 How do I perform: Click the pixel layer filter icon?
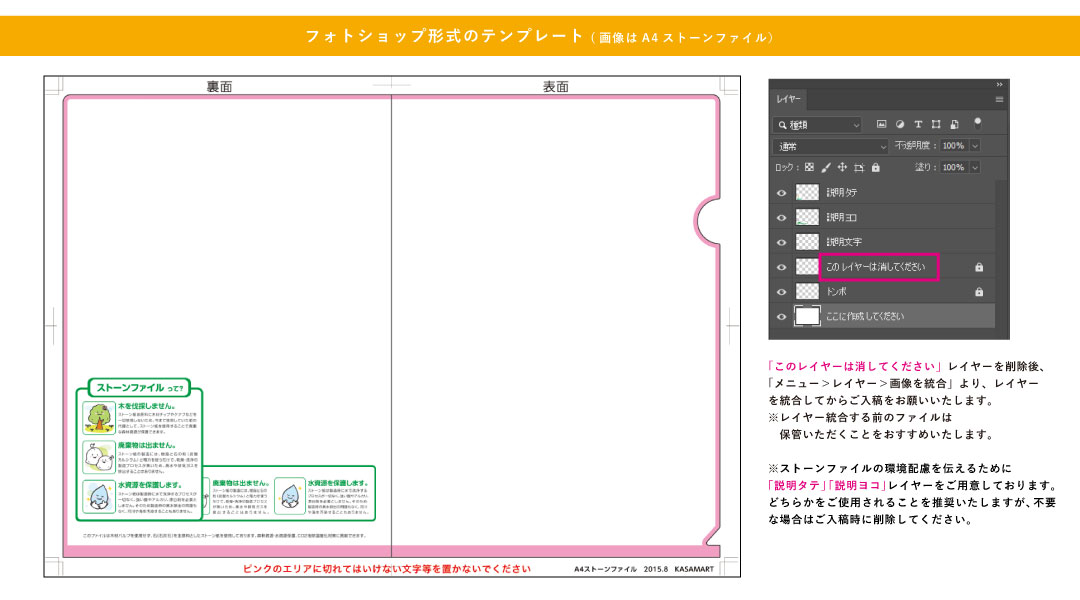click(882, 125)
